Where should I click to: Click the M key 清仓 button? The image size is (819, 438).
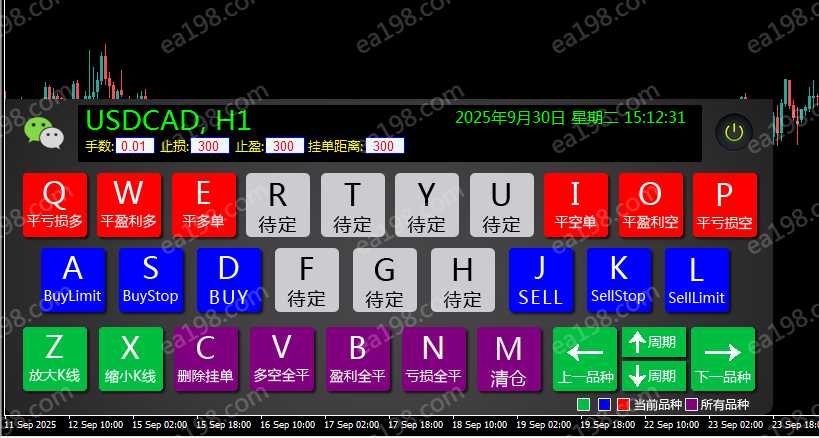pyautogui.click(x=509, y=358)
